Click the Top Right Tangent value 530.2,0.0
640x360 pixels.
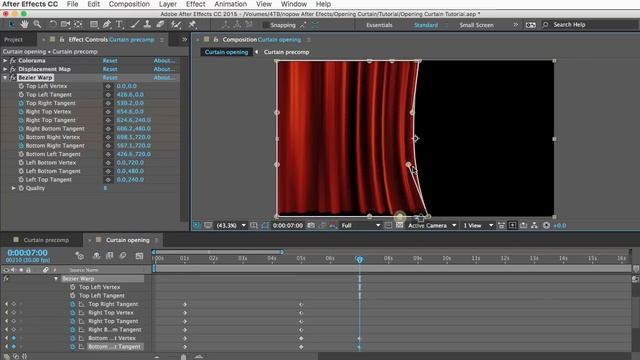(x=130, y=103)
